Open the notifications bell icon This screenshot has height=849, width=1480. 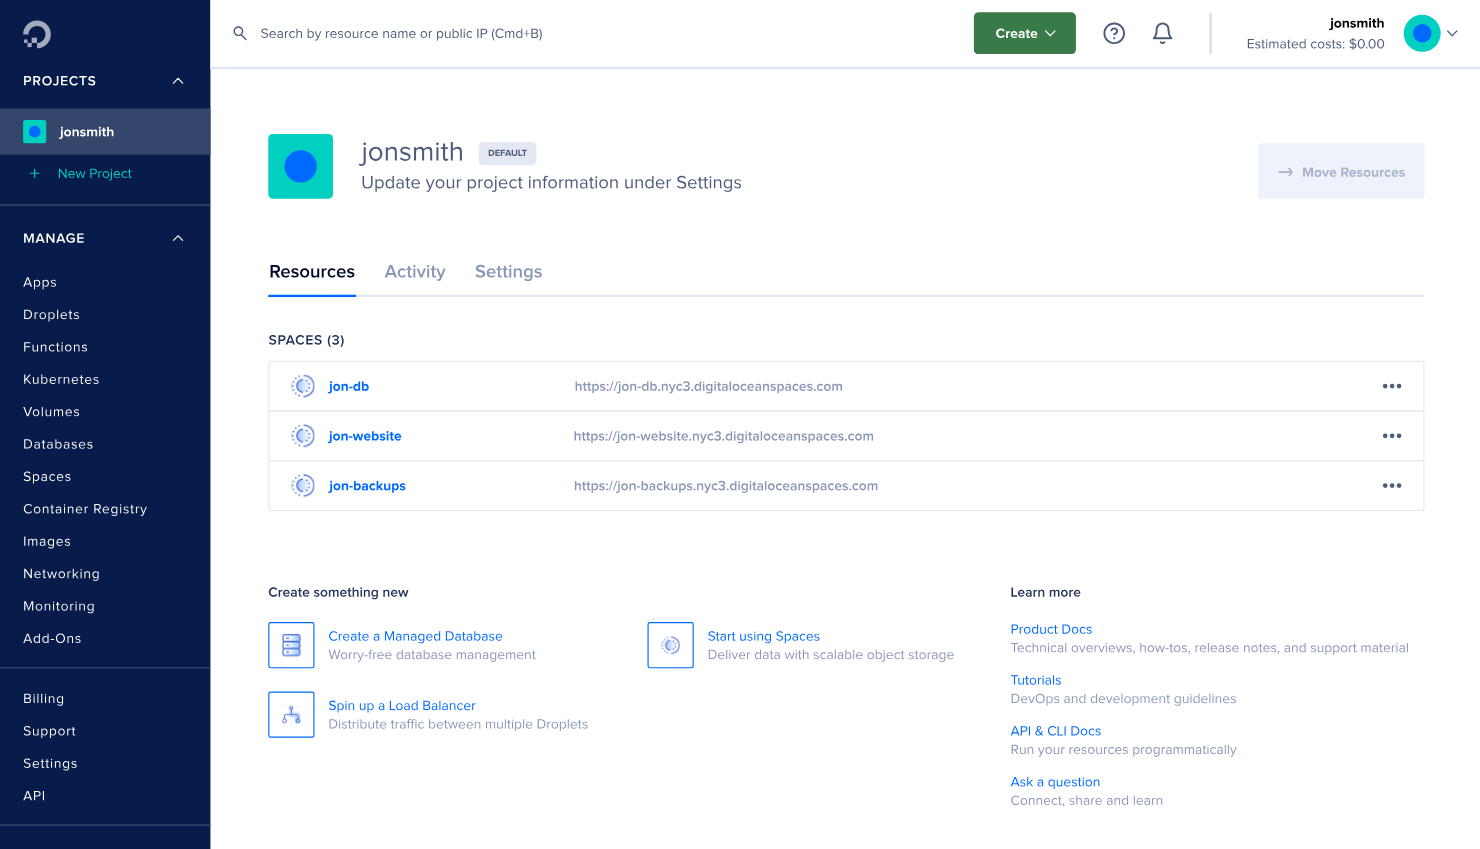[x=1162, y=33]
